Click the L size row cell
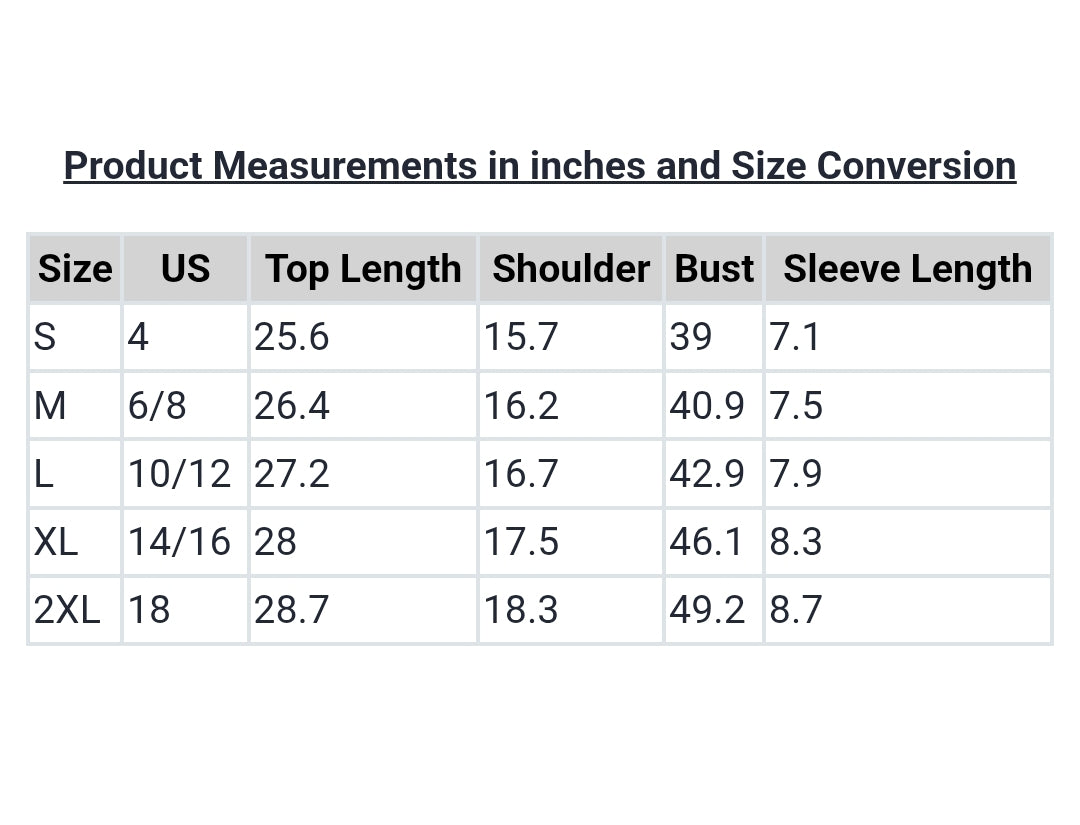The height and width of the screenshot is (825, 1080). (x=75, y=473)
